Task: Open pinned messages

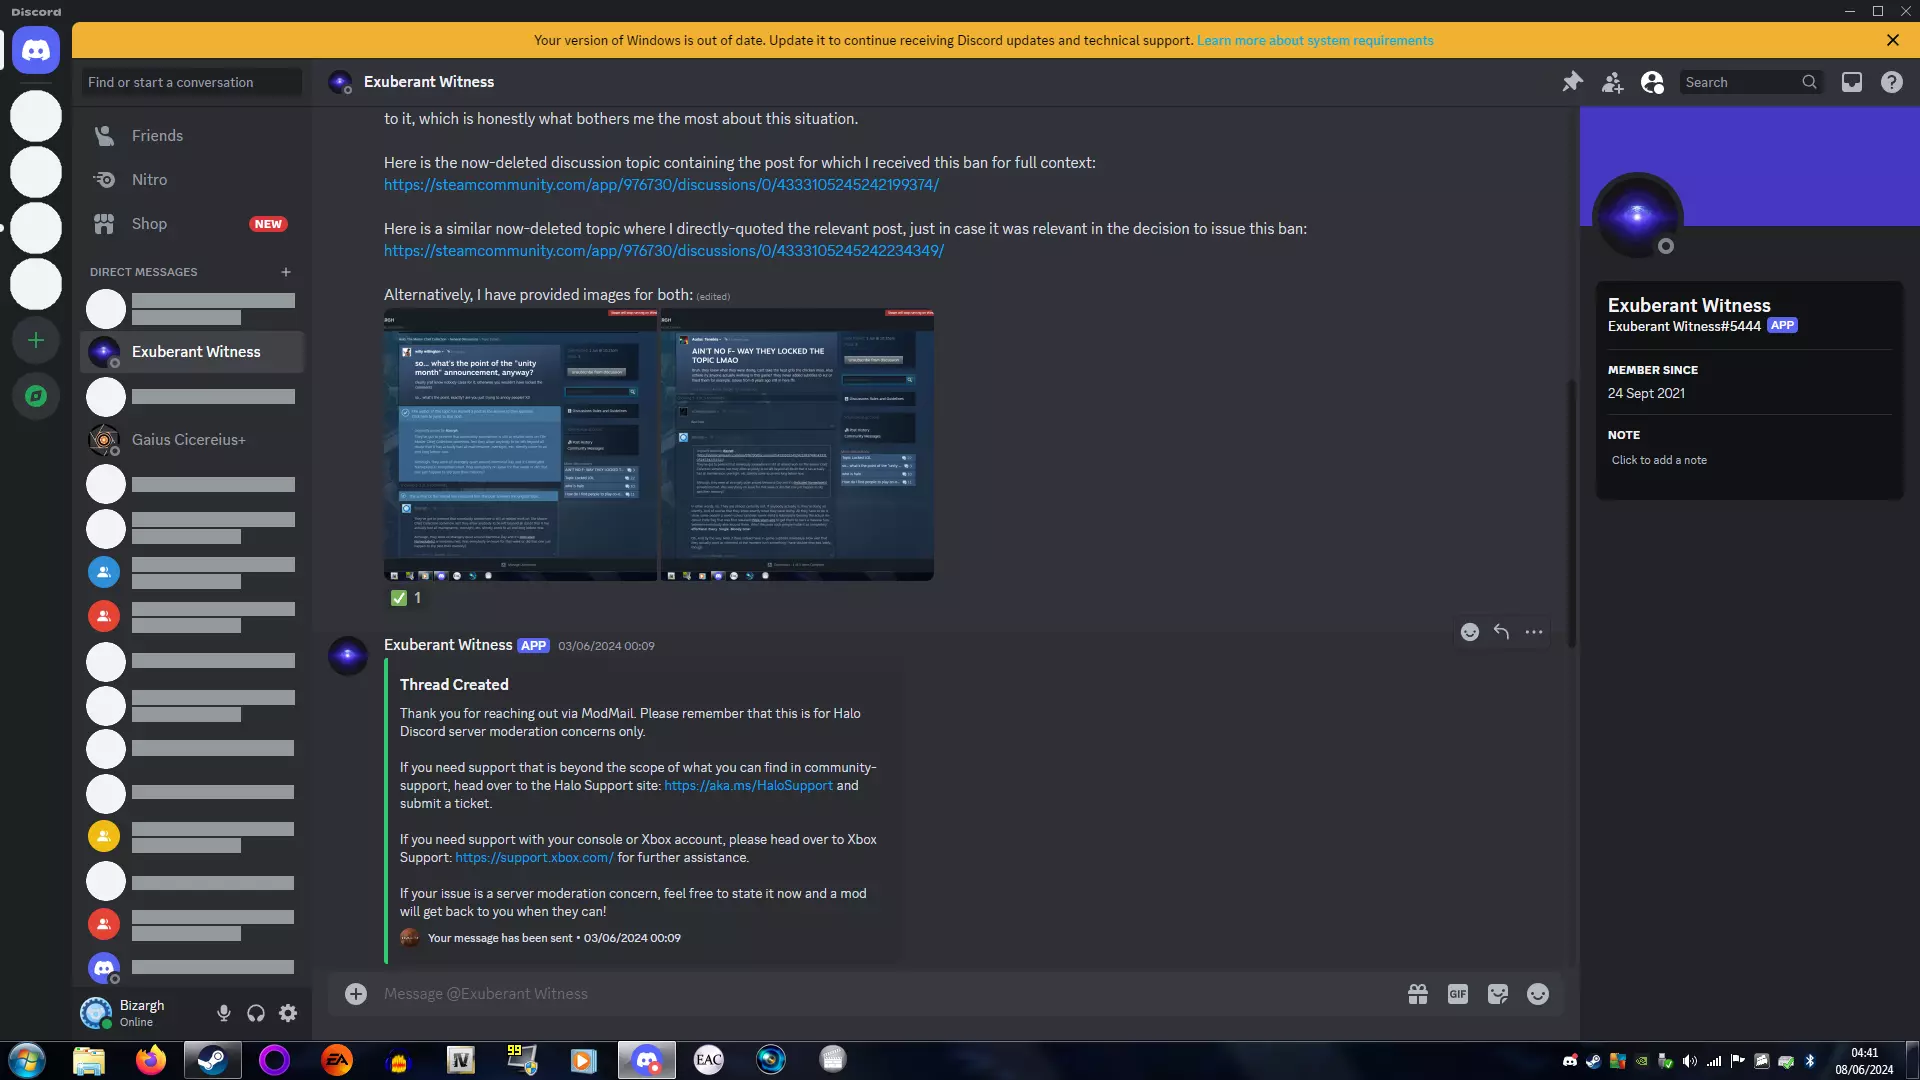Action: [x=1572, y=82]
